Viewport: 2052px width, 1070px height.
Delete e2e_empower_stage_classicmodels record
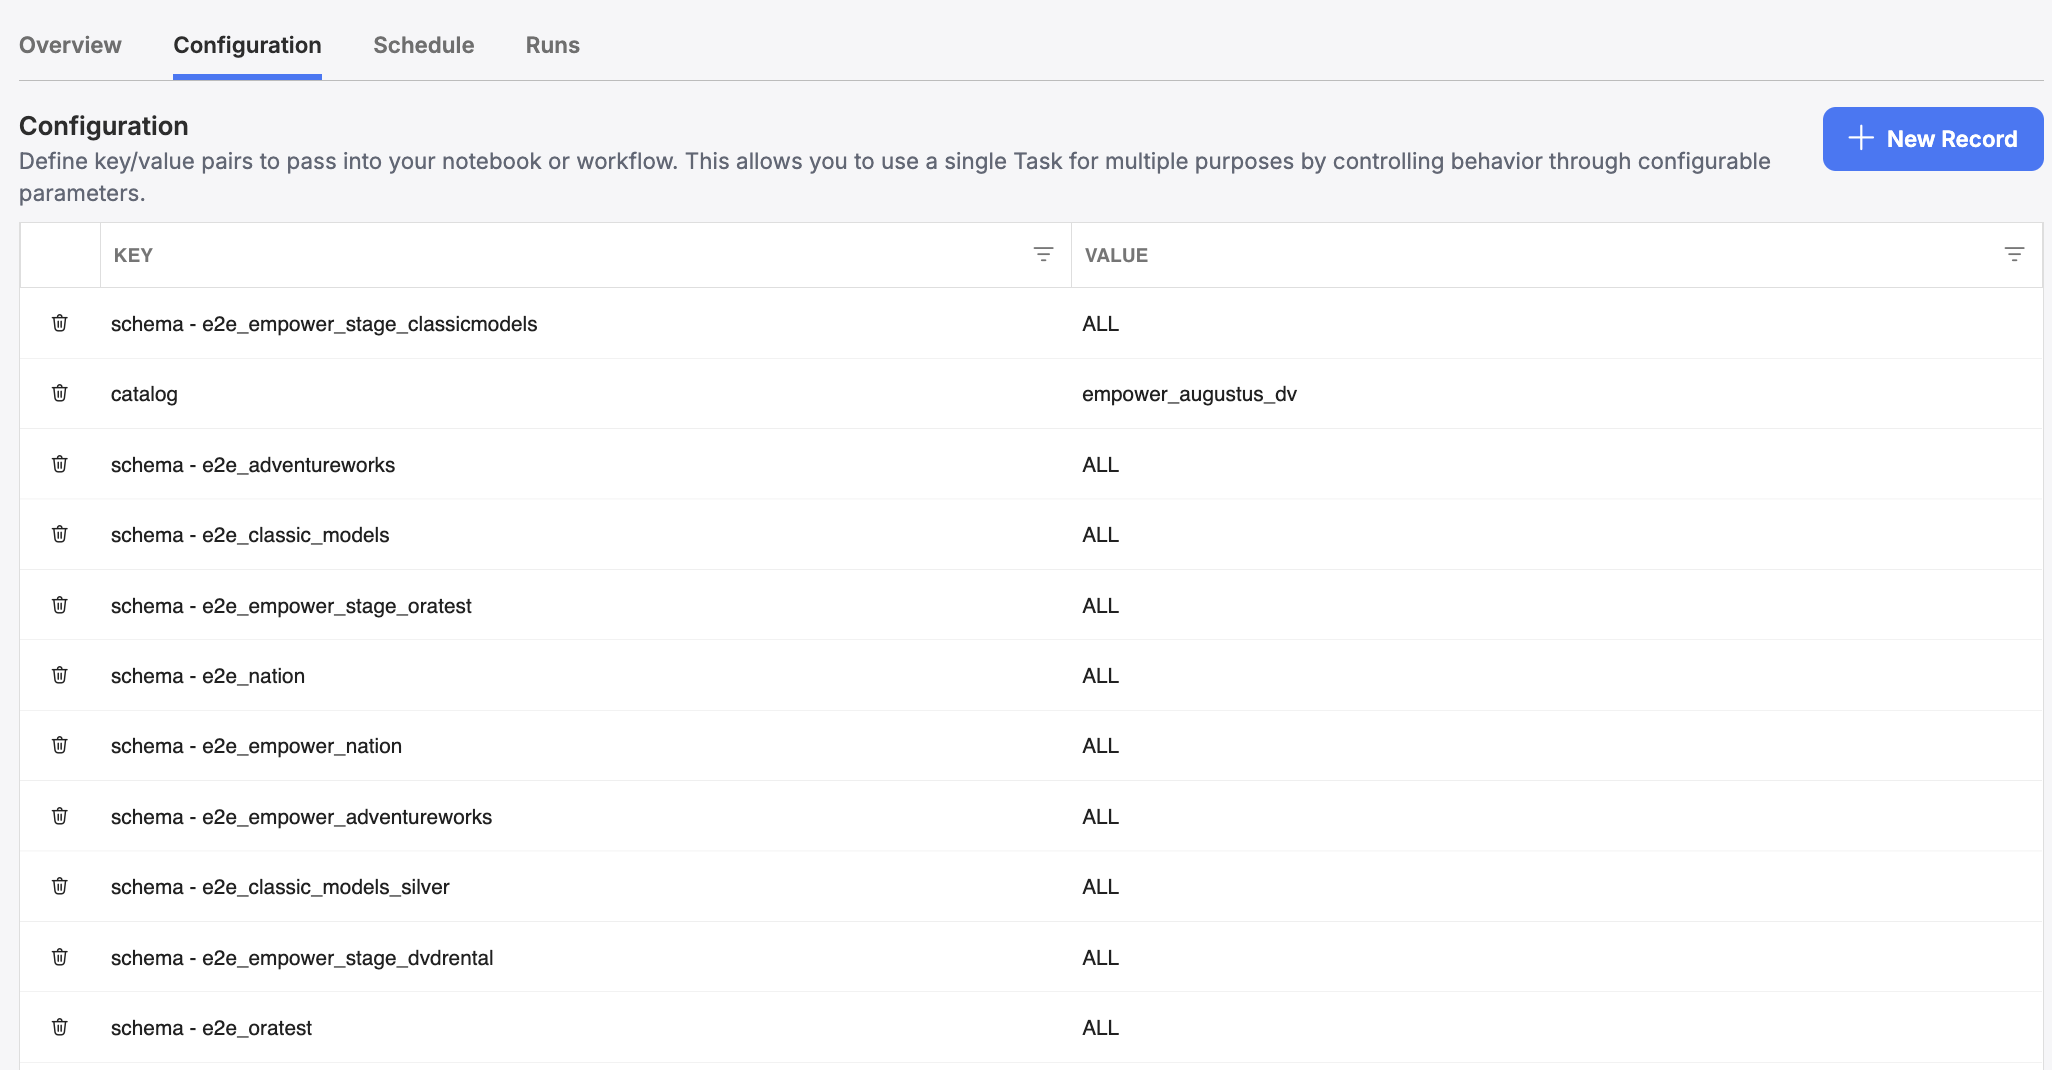point(60,323)
